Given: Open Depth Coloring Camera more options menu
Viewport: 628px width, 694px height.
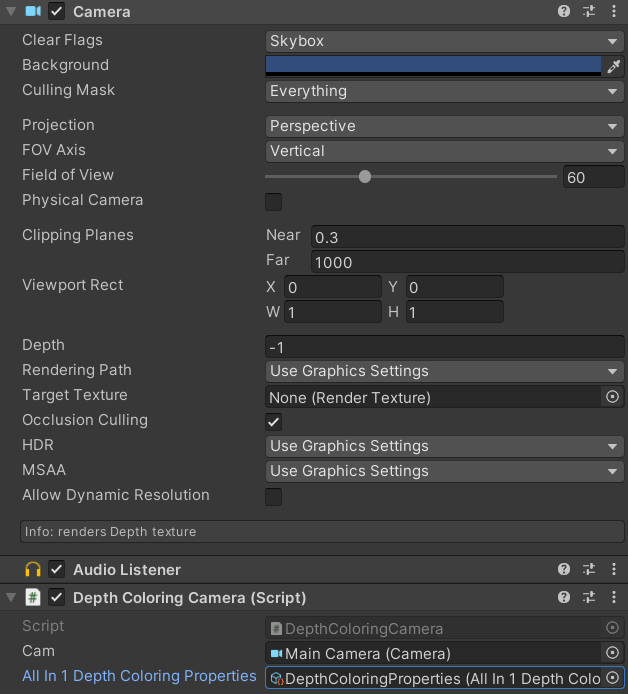Looking at the screenshot, I should coord(613,597).
